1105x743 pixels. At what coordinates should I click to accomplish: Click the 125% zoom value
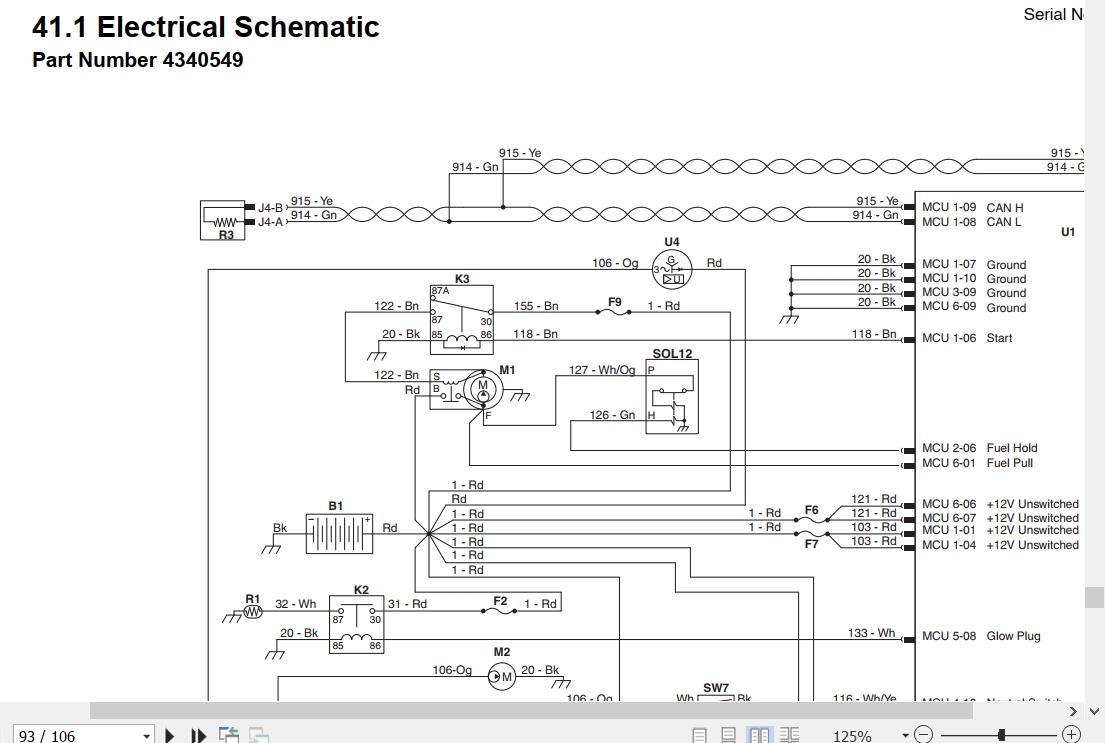click(x=853, y=736)
